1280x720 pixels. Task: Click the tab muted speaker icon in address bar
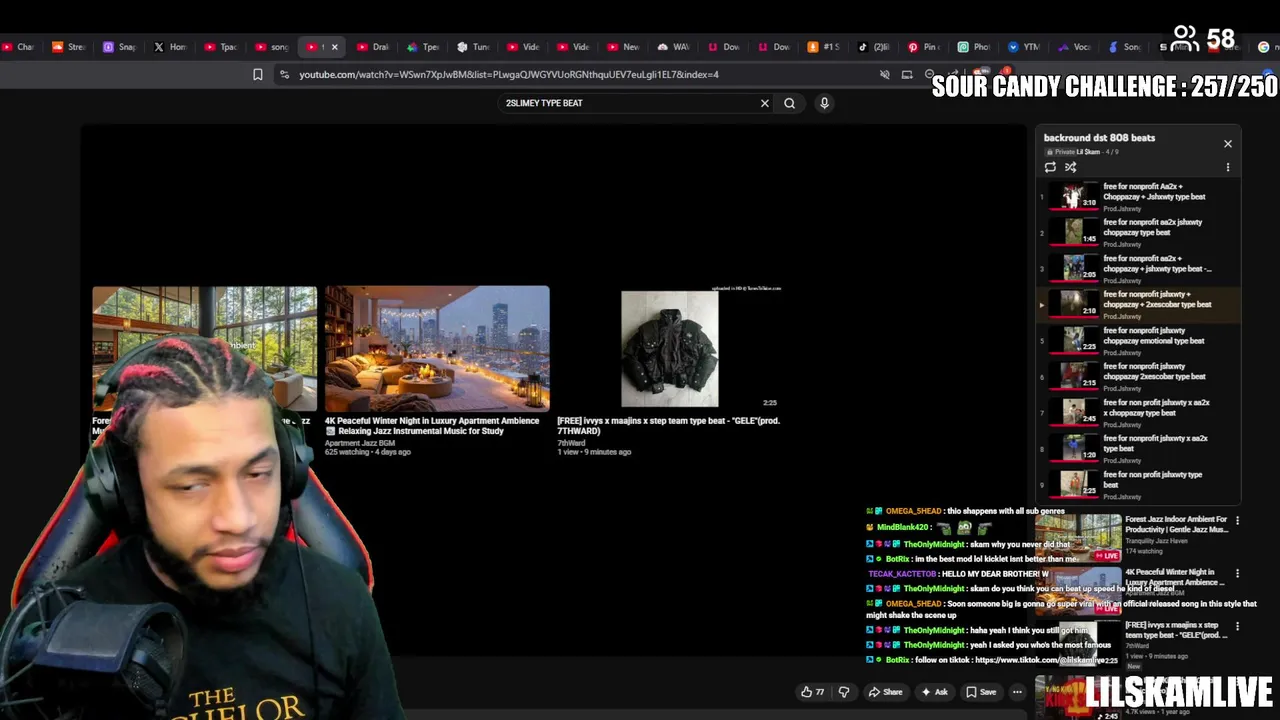[x=884, y=74]
